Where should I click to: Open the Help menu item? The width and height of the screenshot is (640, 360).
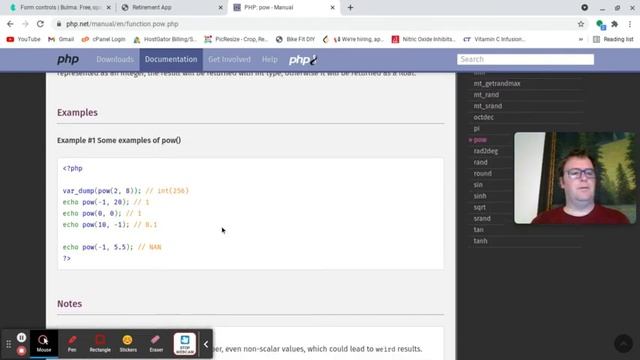pos(269,60)
